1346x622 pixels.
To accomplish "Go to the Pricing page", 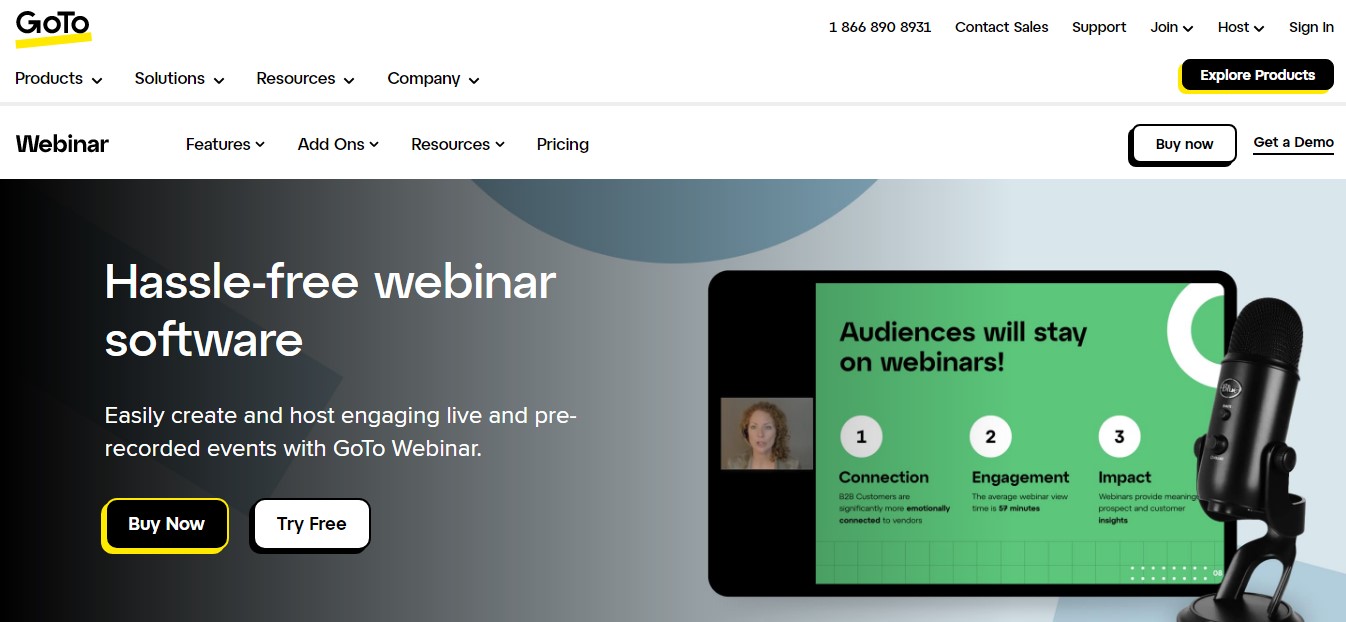I will click(562, 144).
